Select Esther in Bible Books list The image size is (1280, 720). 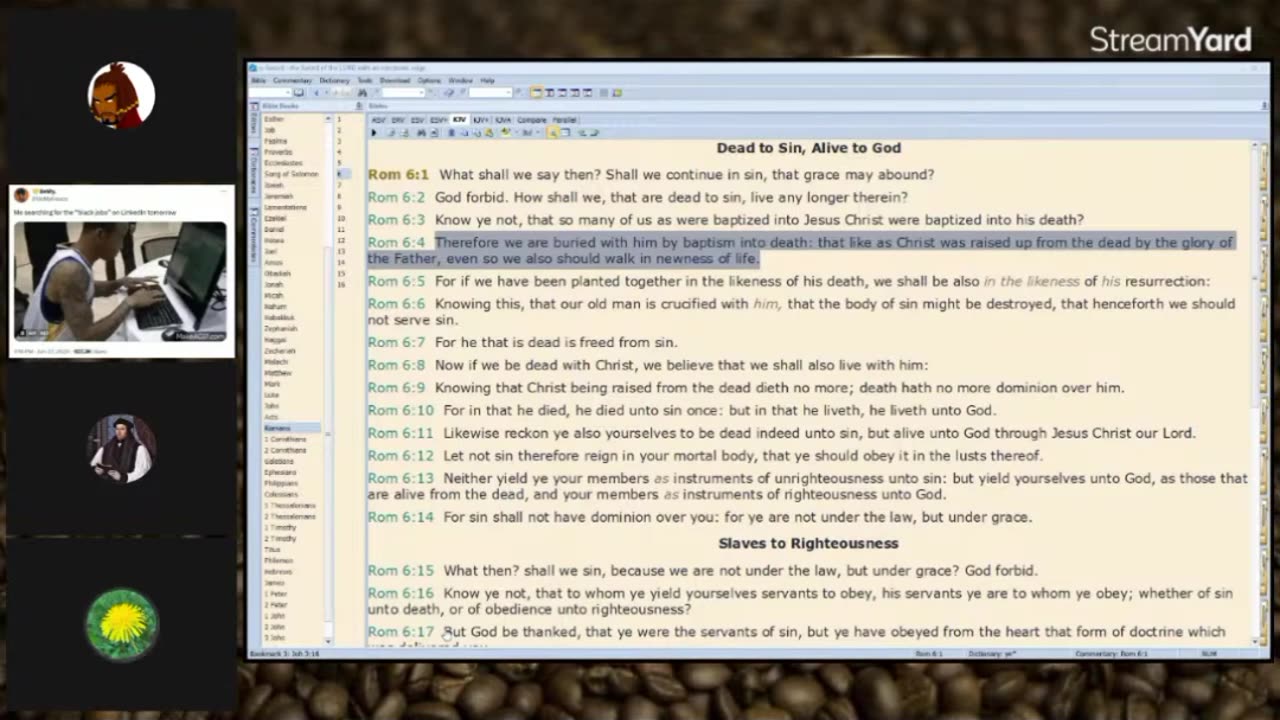point(274,118)
